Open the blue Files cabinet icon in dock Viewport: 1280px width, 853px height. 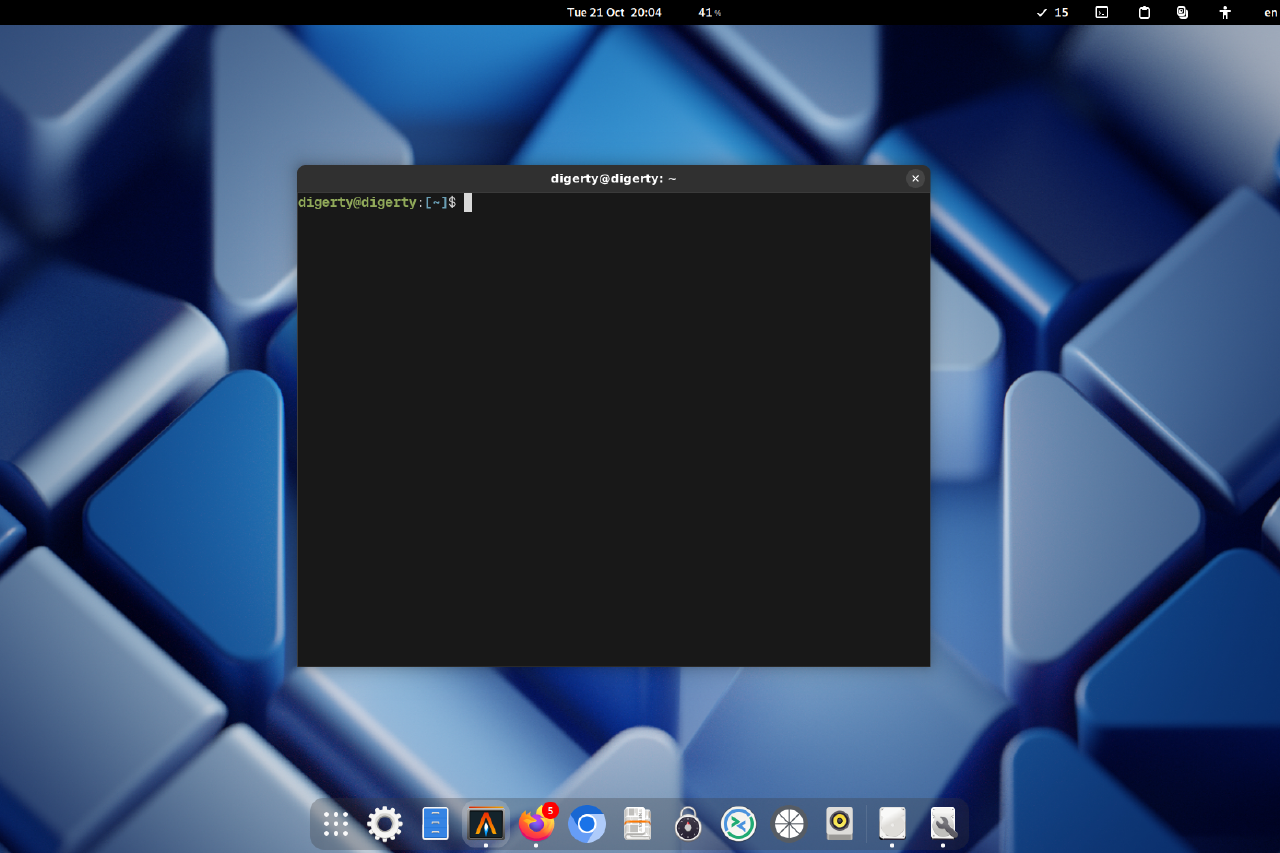436,824
